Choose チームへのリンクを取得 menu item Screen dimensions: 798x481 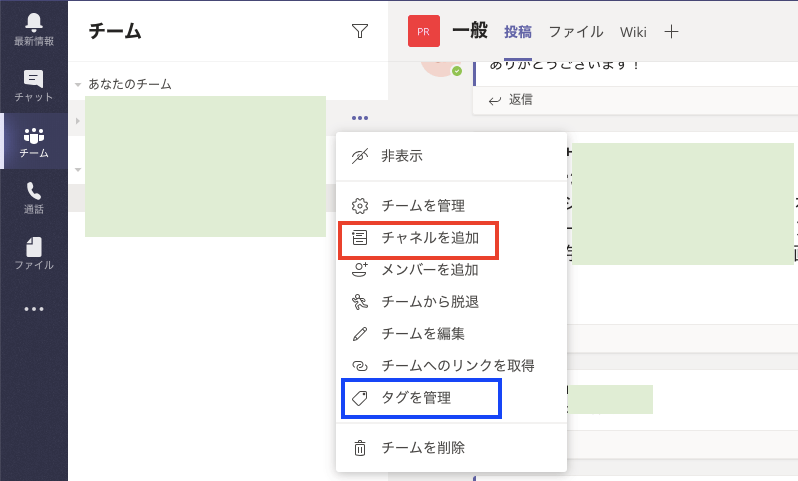coord(451,366)
